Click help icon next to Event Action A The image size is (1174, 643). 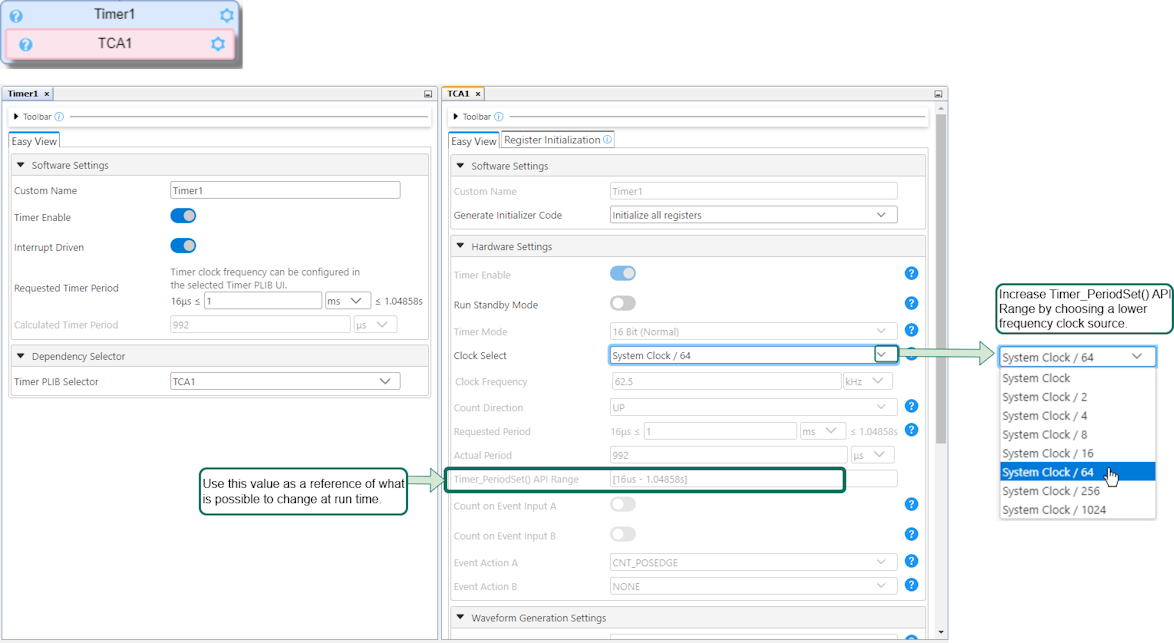911,561
